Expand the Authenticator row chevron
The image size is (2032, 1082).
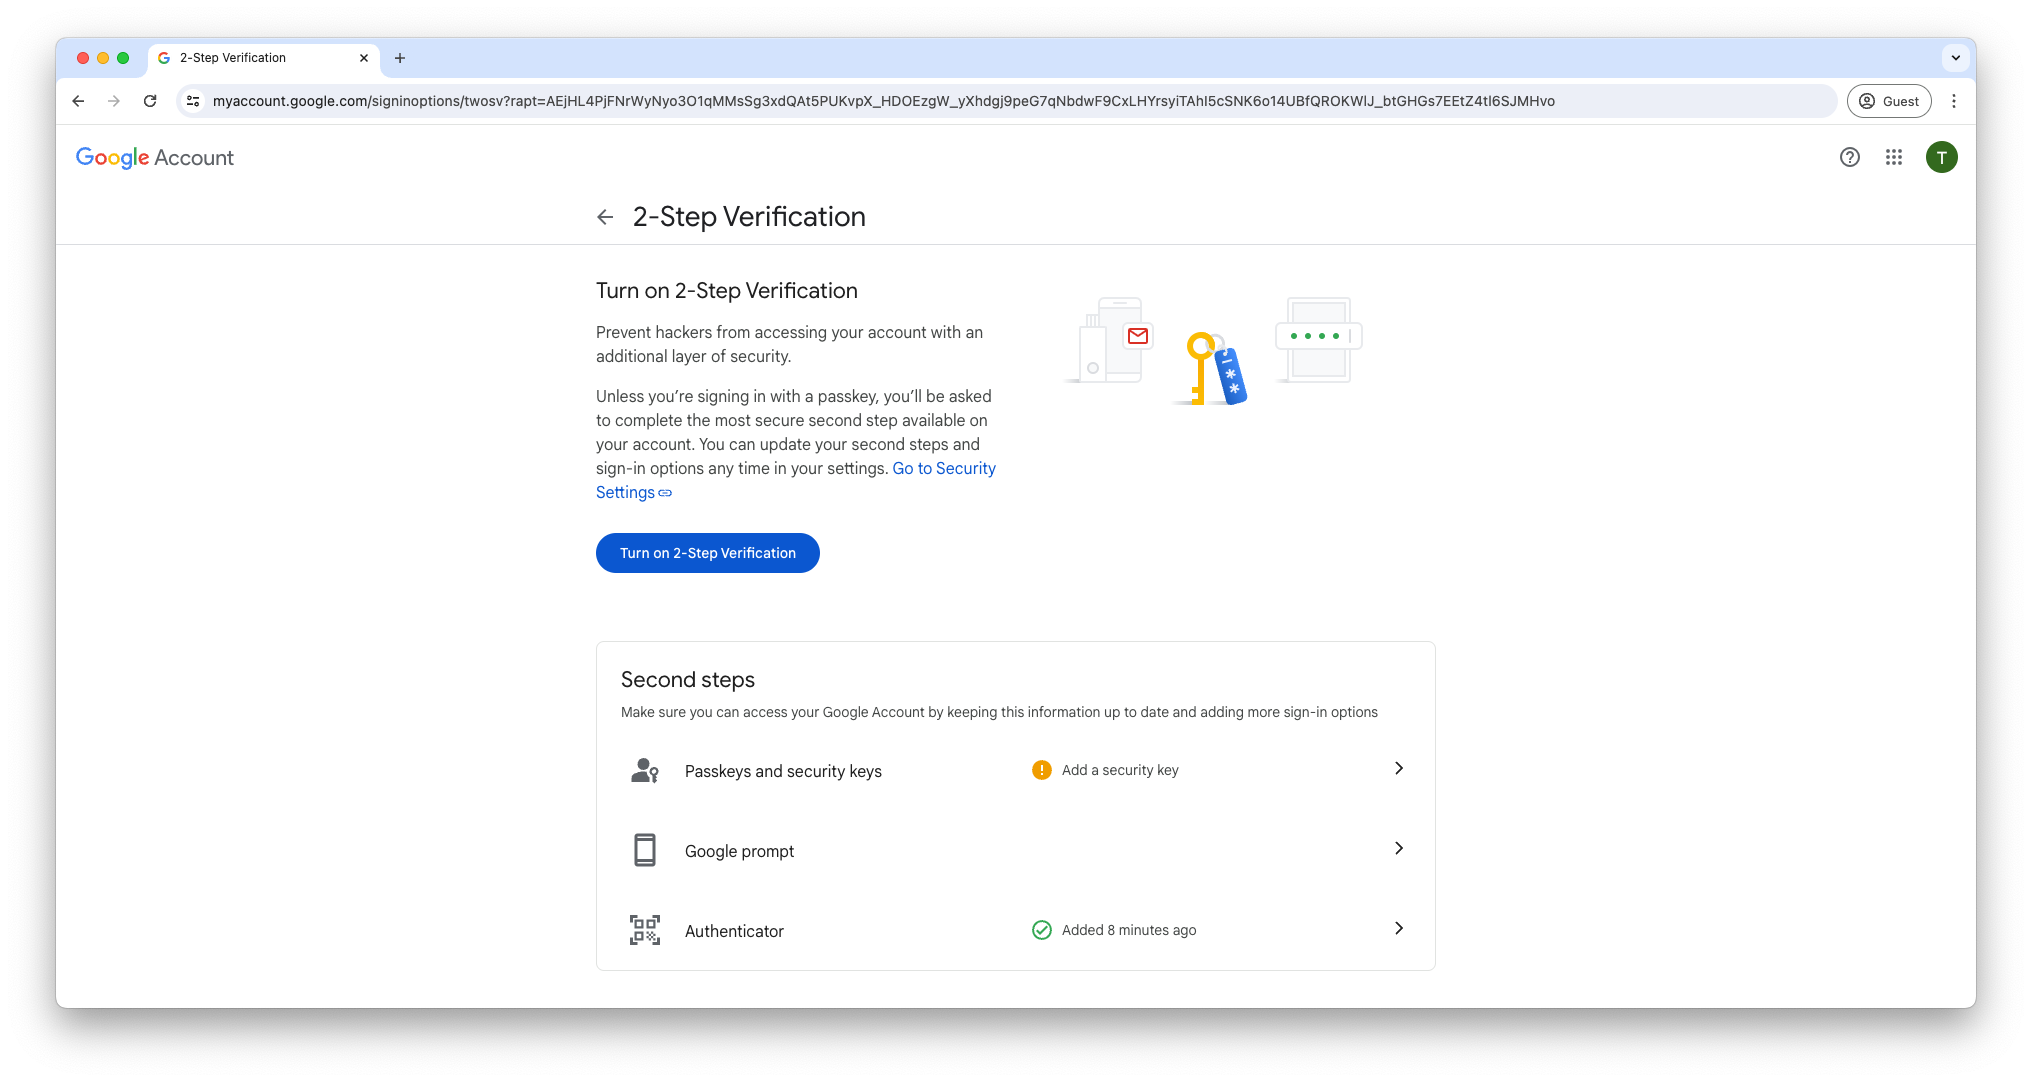click(x=1398, y=928)
